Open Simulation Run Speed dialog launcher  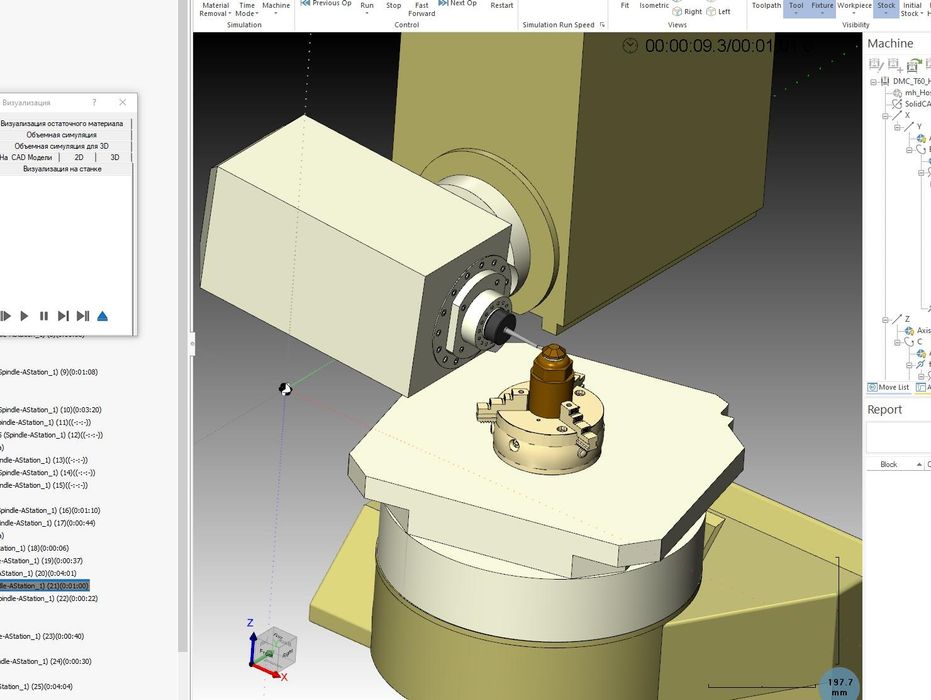602,25
